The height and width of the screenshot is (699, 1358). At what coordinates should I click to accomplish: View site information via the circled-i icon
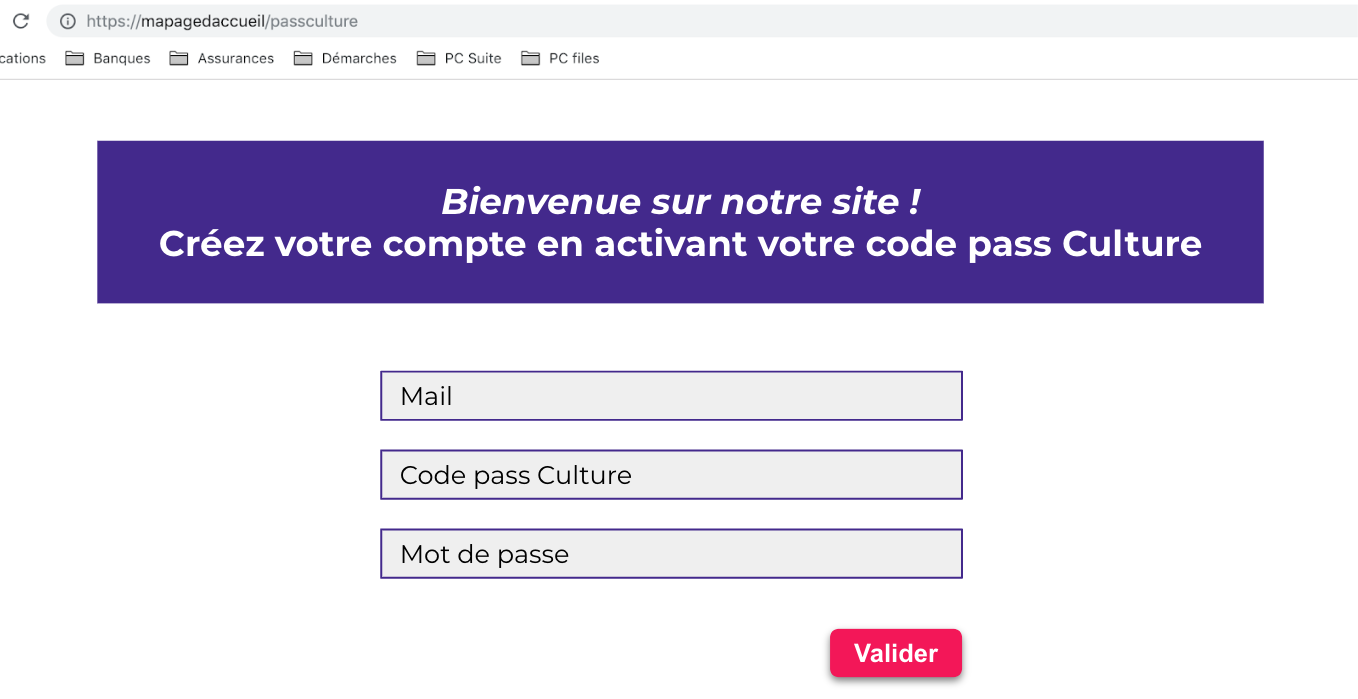[68, 21]
